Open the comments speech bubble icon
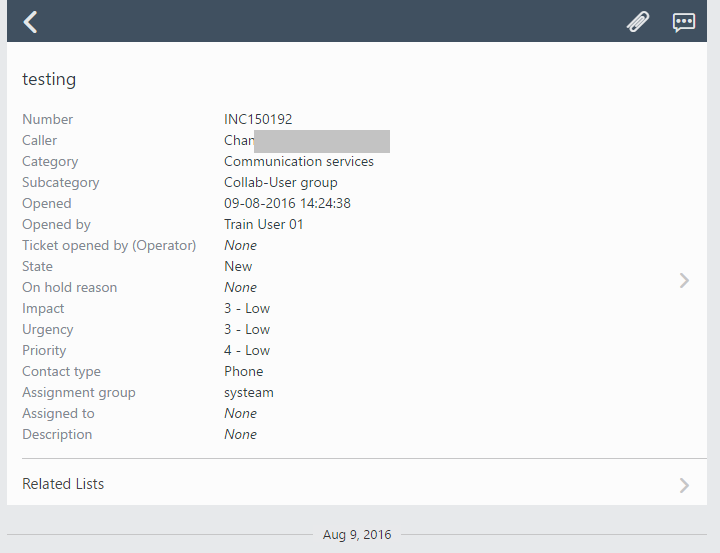The width and height of the screenshot is (720, 553). click(x=684, y=22)
